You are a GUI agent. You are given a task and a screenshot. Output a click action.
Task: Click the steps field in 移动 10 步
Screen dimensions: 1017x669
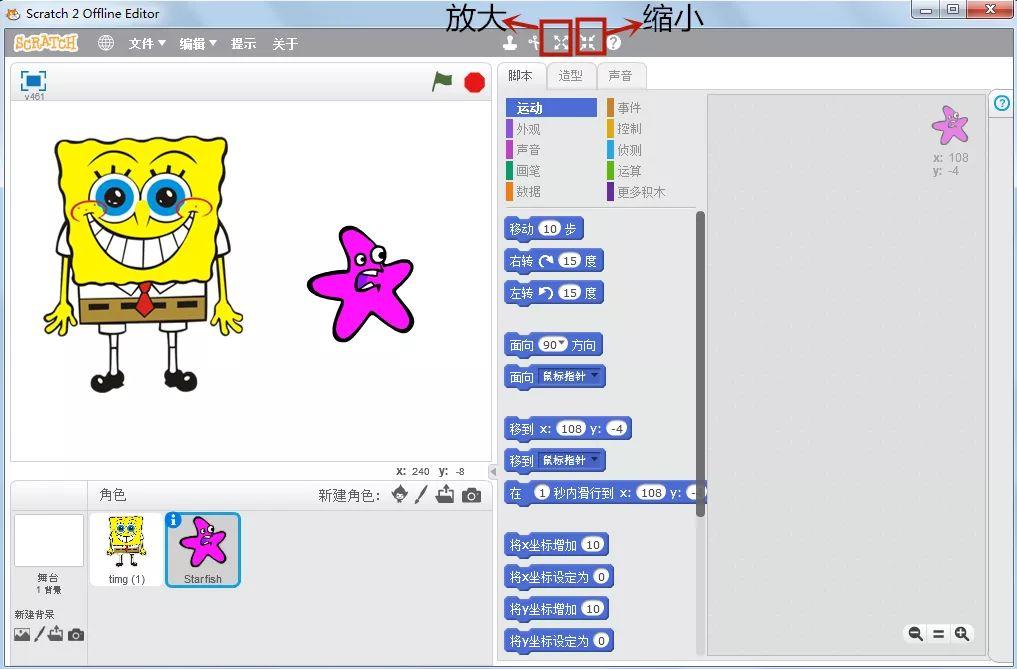[550, 228]
